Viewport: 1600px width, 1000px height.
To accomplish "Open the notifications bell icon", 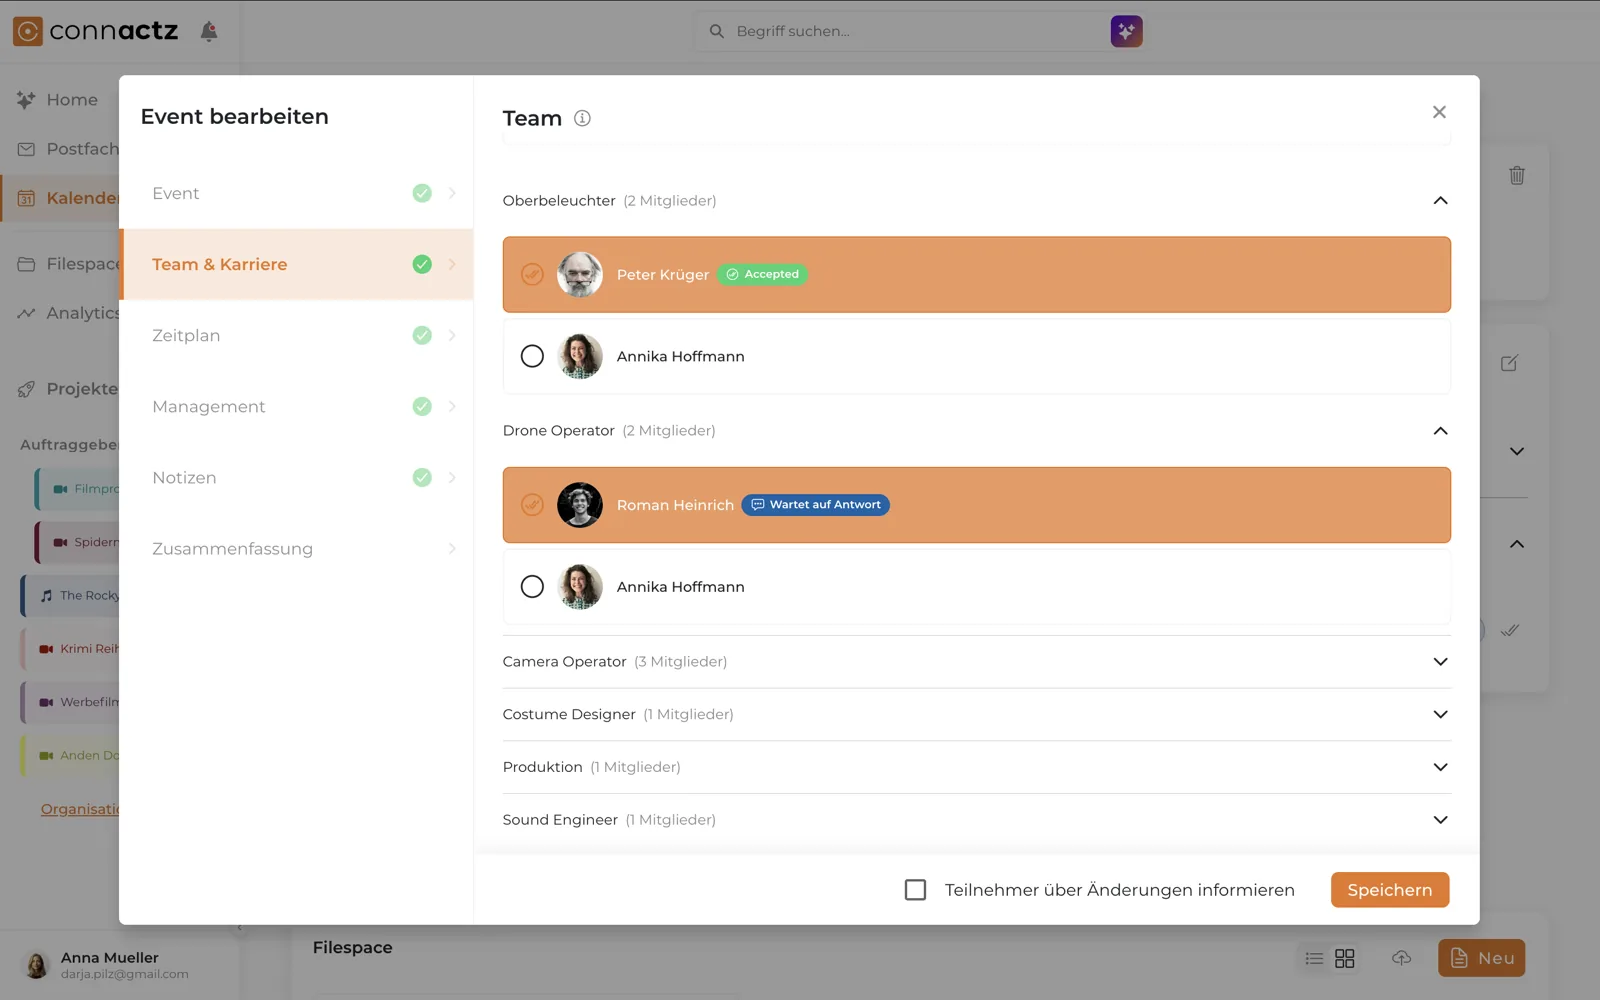I will [x=209, y=31].
